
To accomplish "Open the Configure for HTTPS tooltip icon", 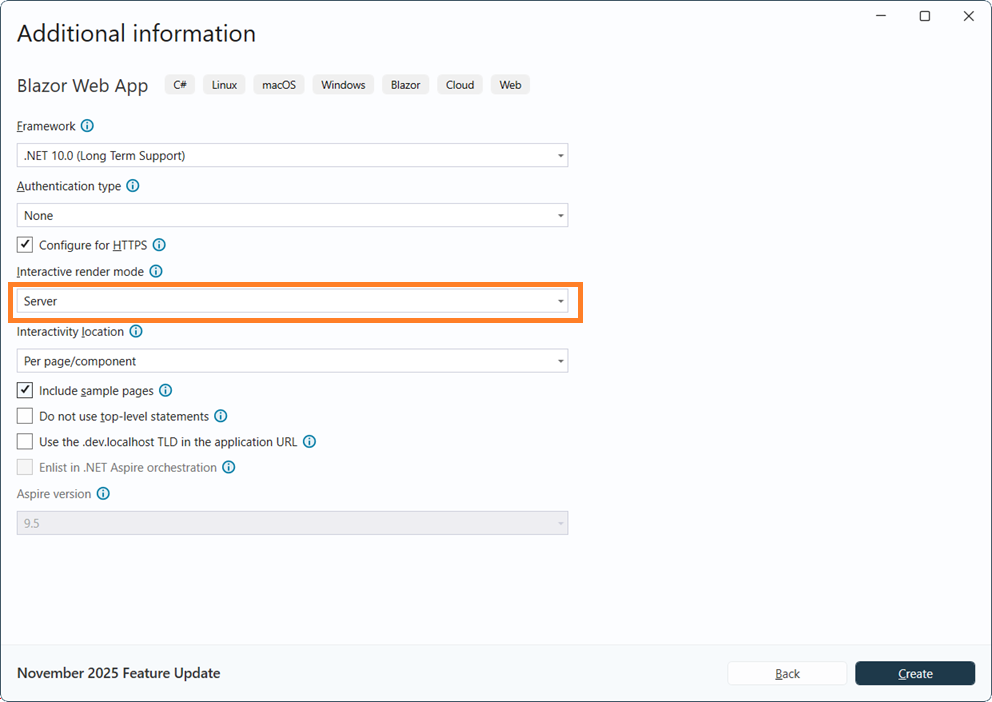I will (x=160, y=245).
